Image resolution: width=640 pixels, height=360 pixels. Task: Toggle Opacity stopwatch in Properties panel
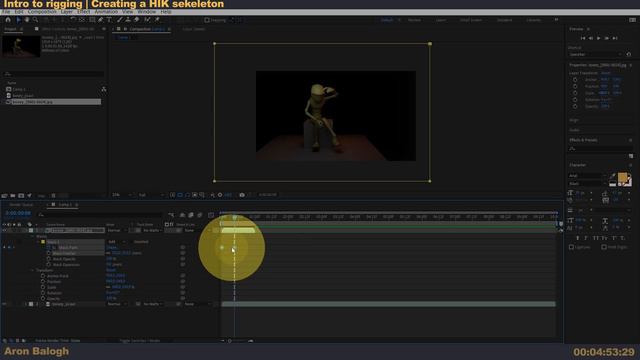[575, 106]
